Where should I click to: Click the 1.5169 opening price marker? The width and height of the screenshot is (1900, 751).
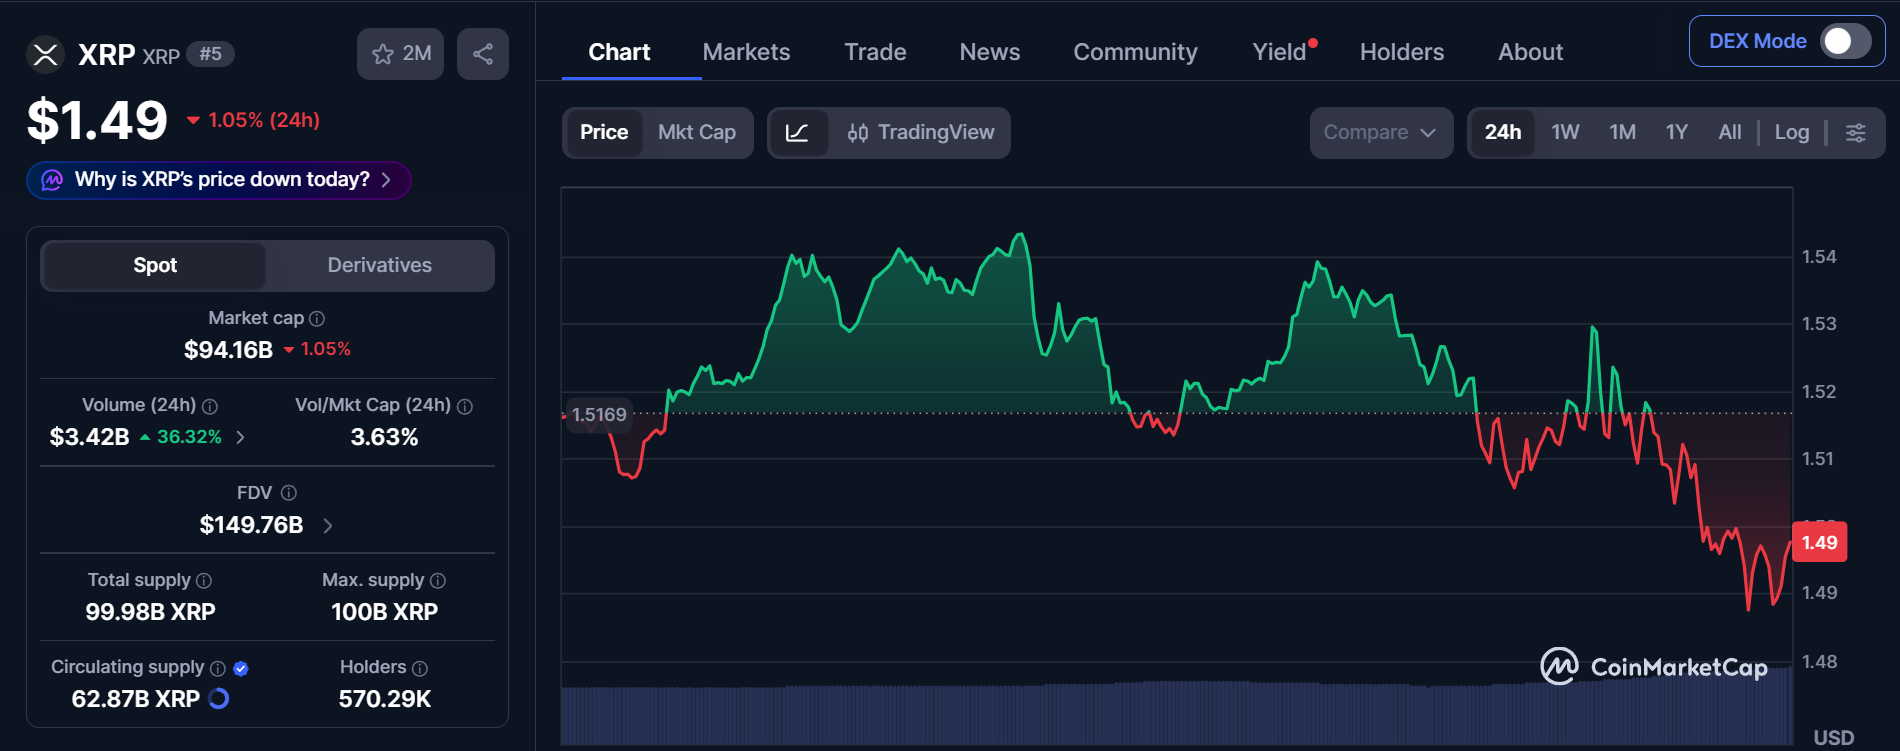pos(600,414)
